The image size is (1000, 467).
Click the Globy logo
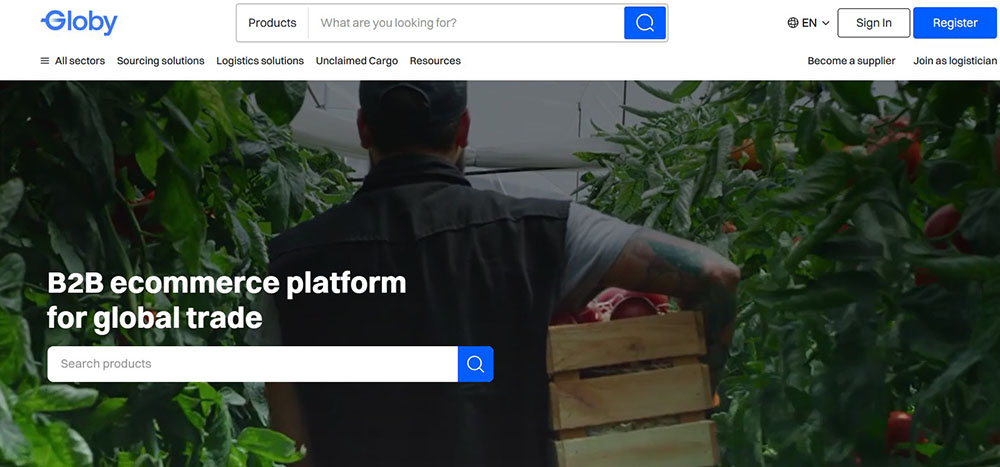click(79, 22)
